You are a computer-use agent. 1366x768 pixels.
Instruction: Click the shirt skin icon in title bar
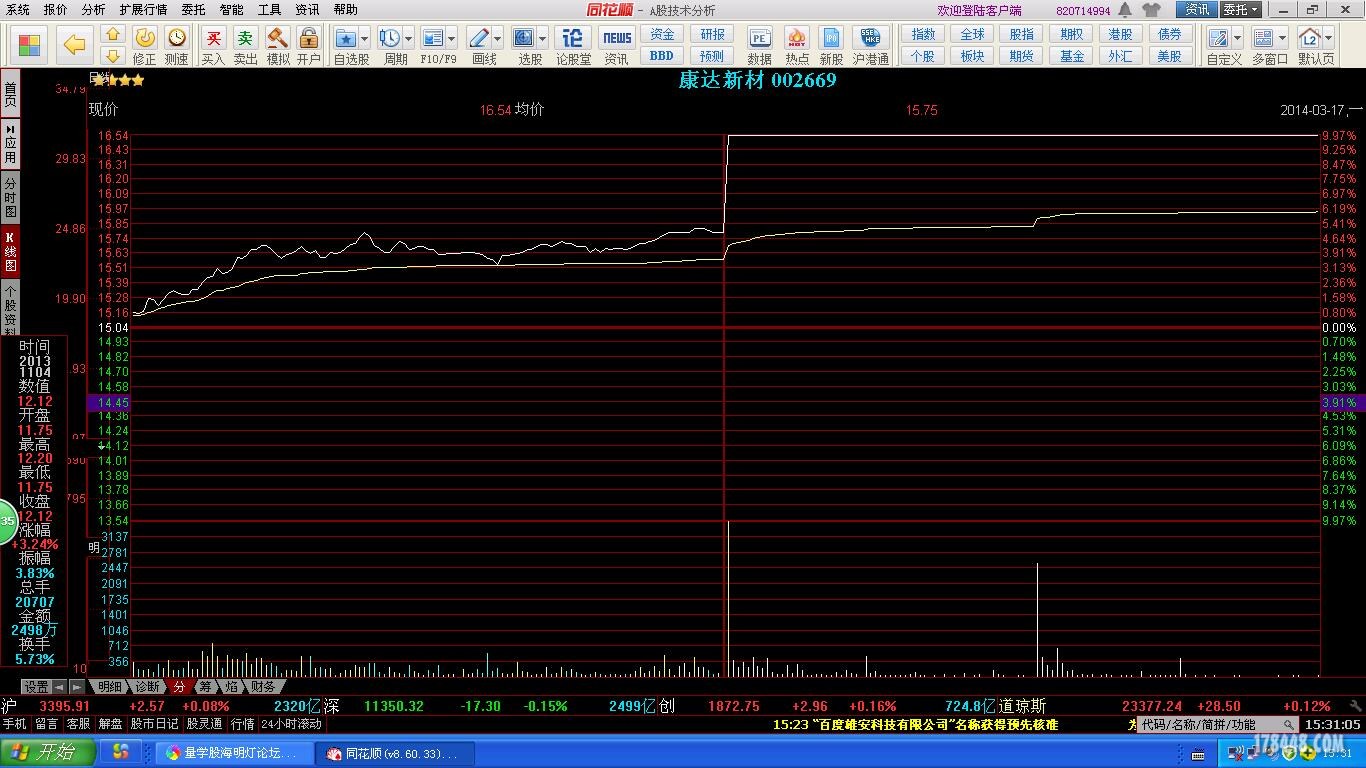click(x=1151, y=10)
